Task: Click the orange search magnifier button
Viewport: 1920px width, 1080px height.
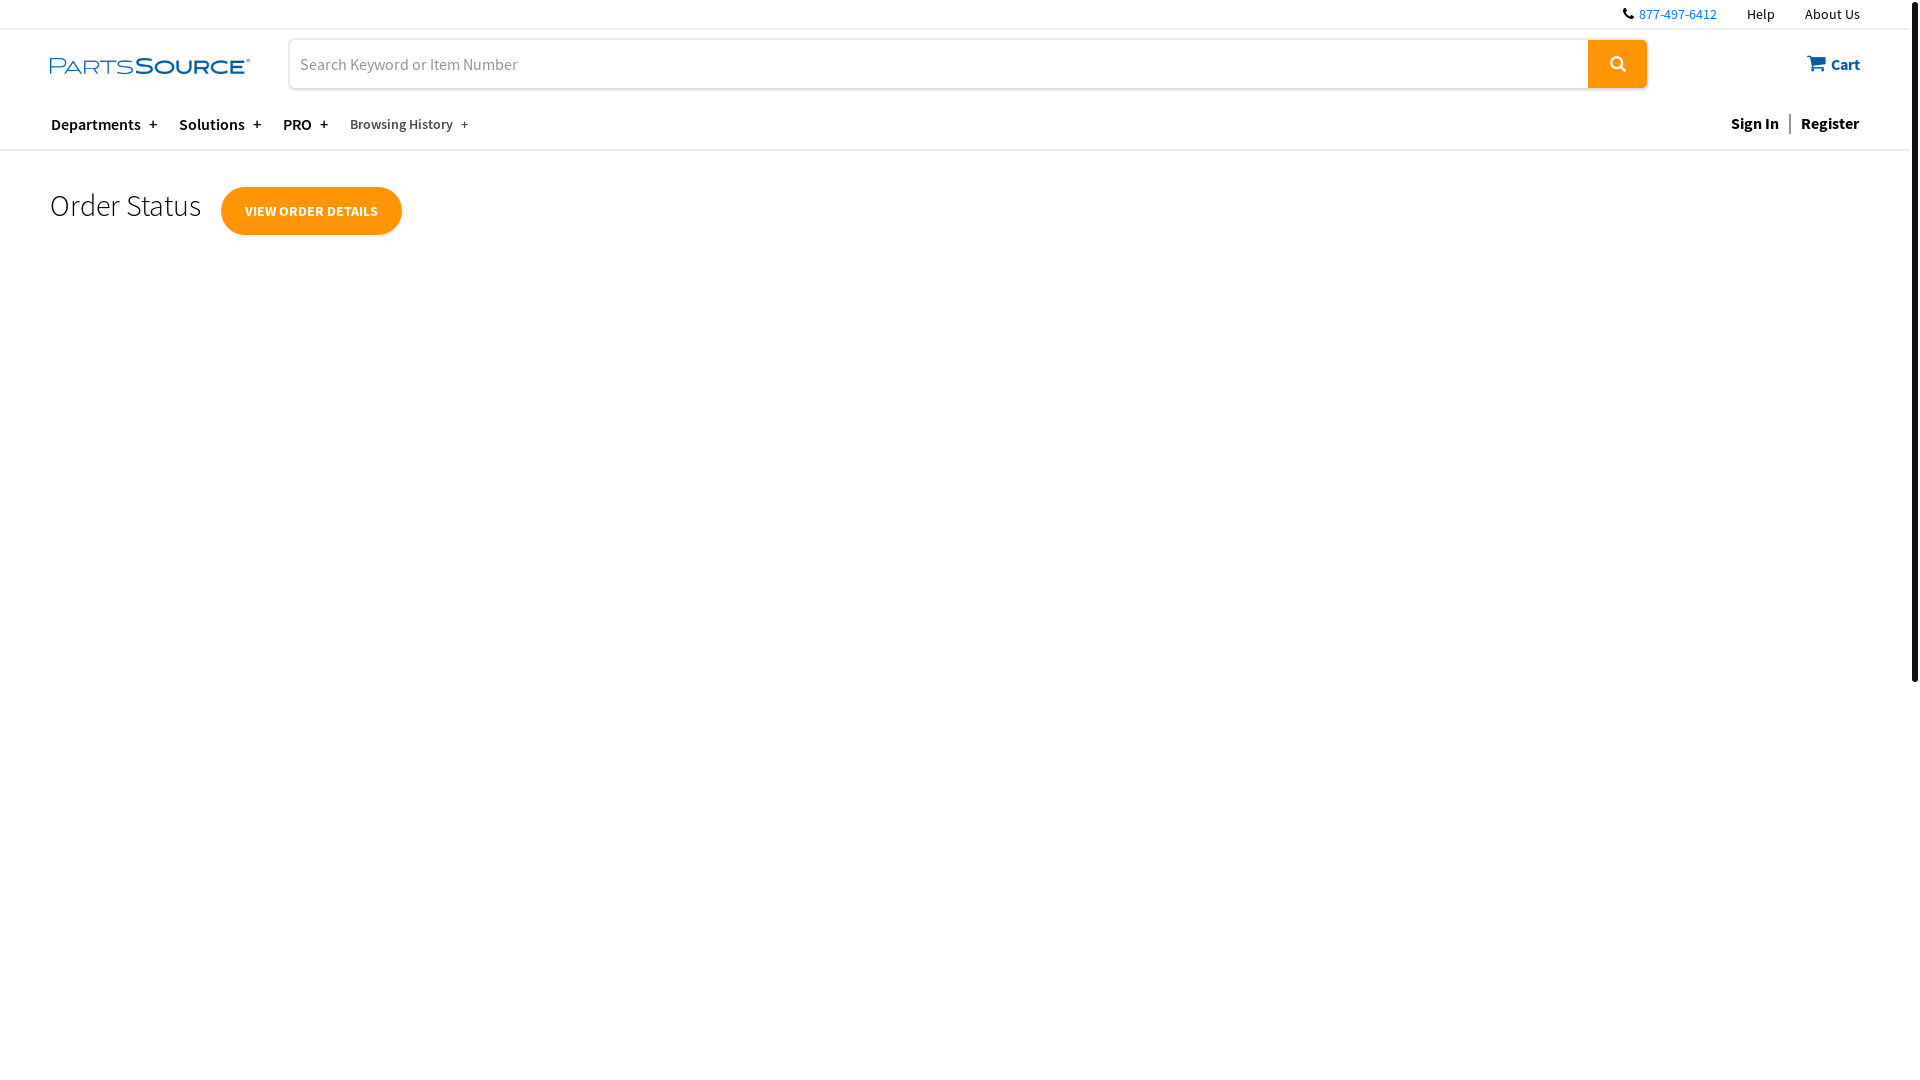Action: (1617, 64)
